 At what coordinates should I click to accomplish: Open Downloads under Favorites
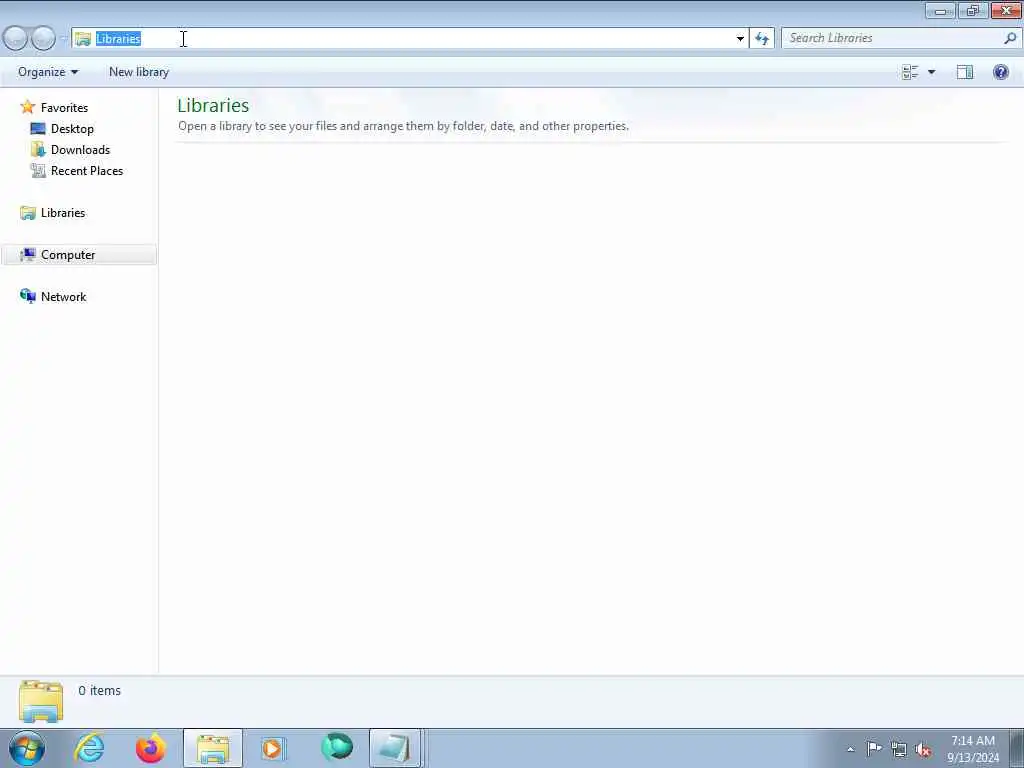coord(80,150)
